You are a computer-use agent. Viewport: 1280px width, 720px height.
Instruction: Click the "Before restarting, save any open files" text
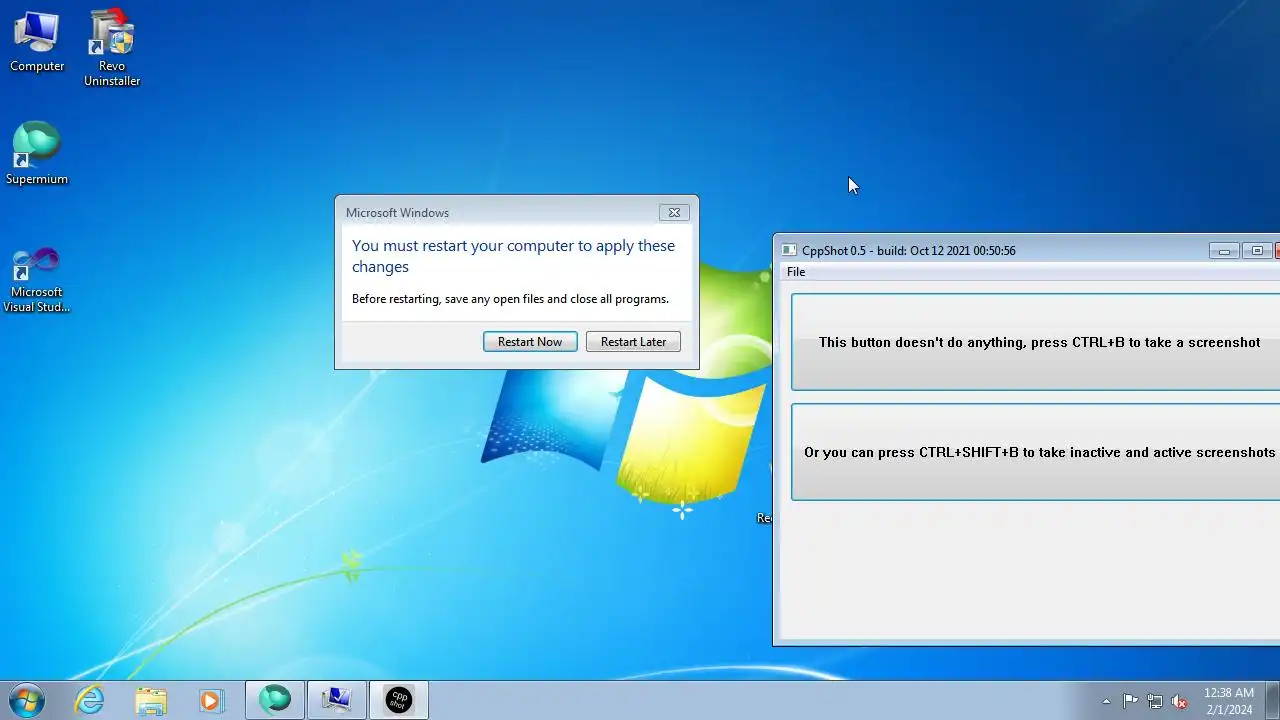510,299
